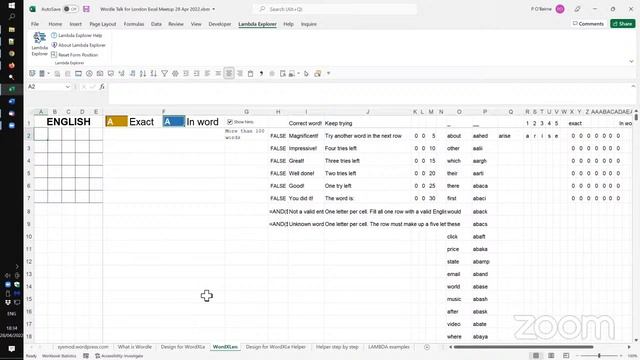640x360 pixels.
Task: Adjust the zoom slider in status bar
Action: (599, 356)
